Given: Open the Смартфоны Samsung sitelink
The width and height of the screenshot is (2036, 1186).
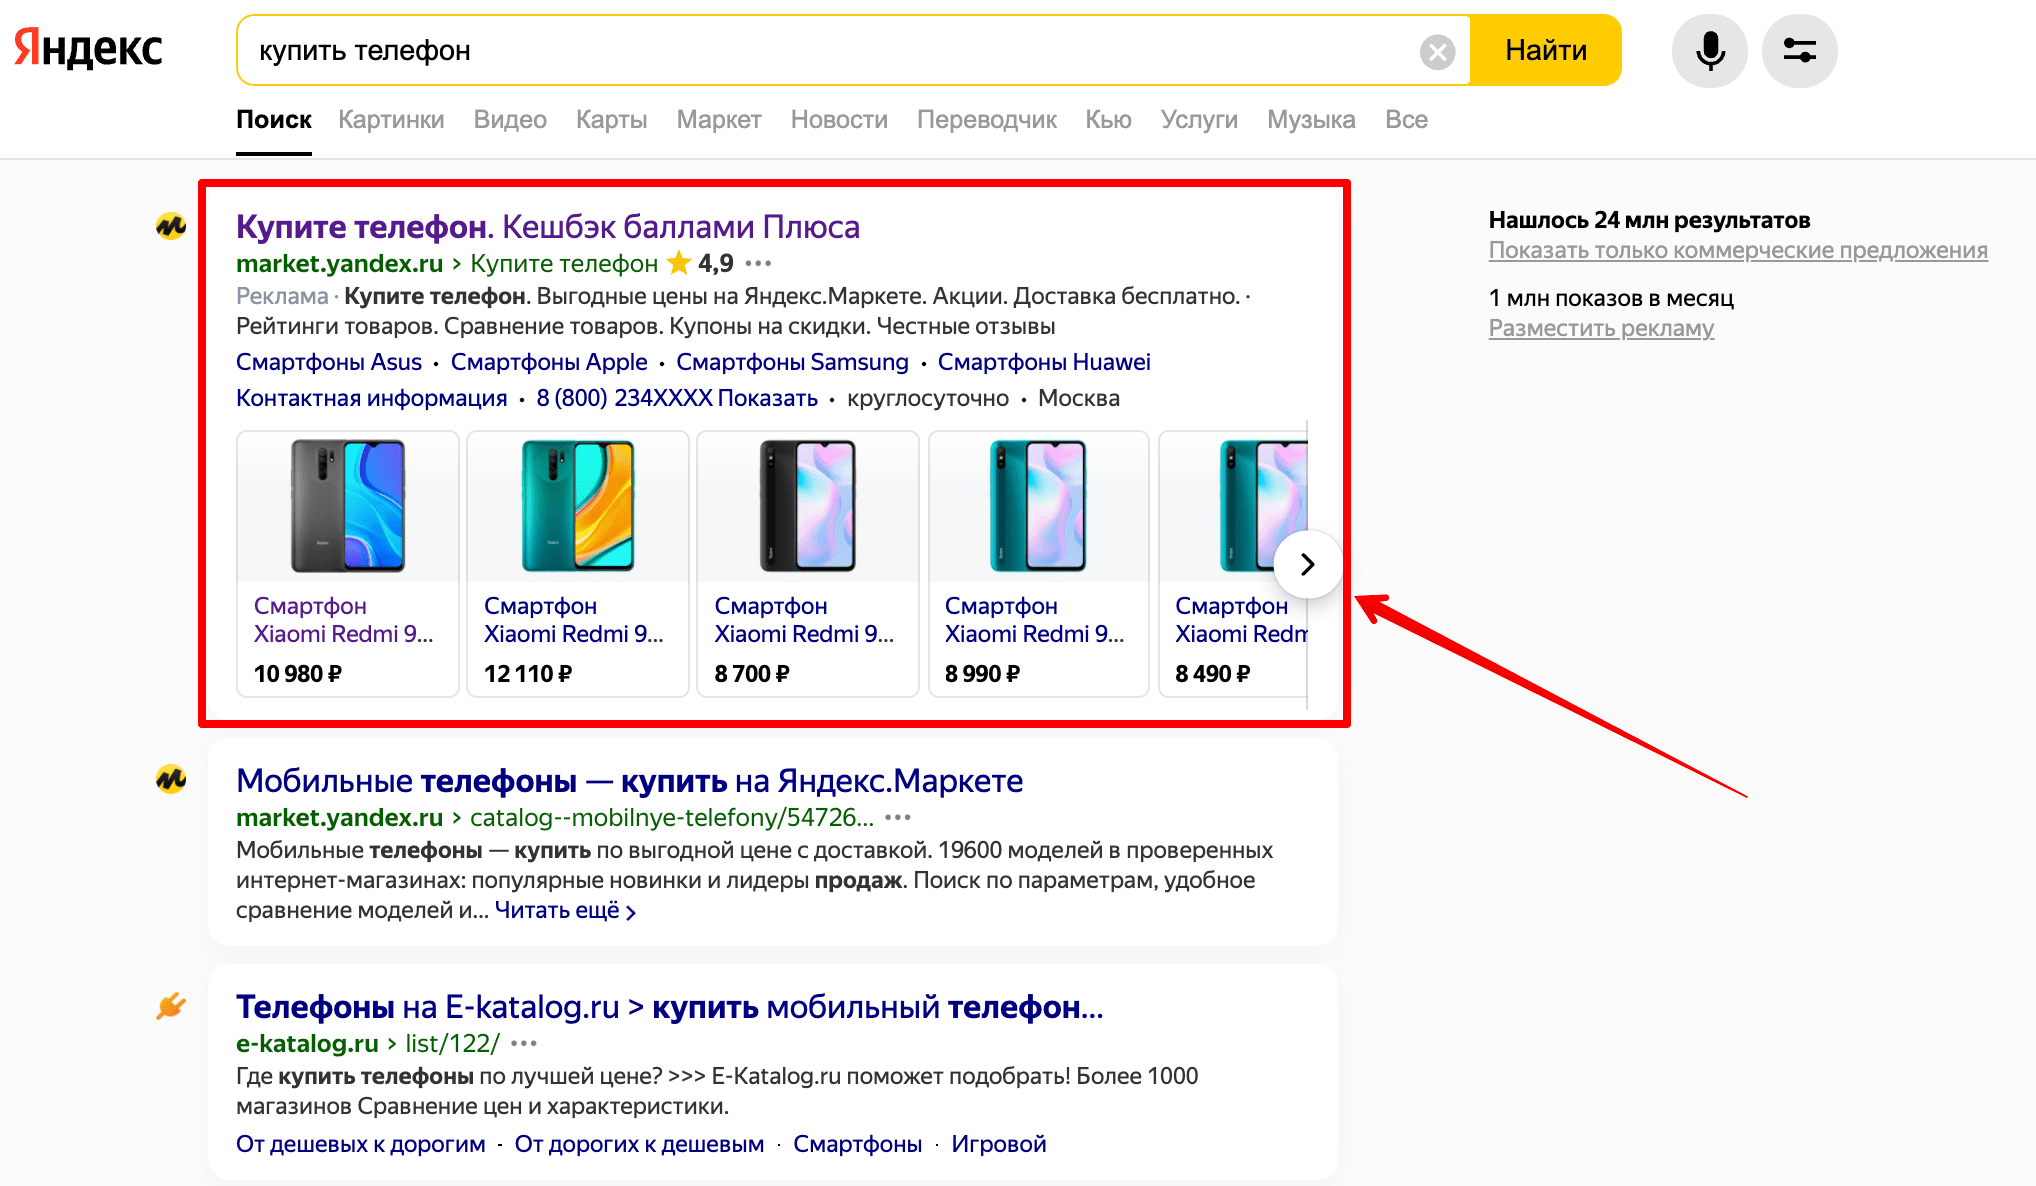Looking at the screenshot, I should [792, 362].
